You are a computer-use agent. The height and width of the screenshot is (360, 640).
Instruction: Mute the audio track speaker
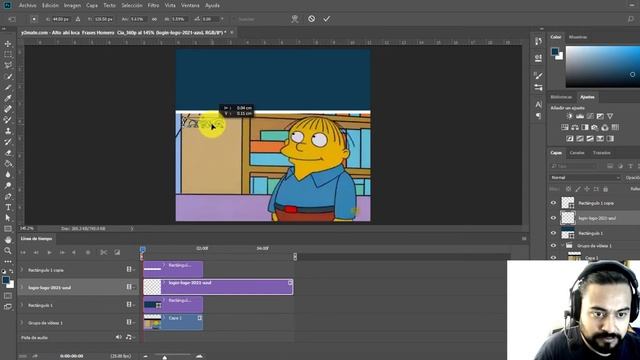[x=118, y=337]
